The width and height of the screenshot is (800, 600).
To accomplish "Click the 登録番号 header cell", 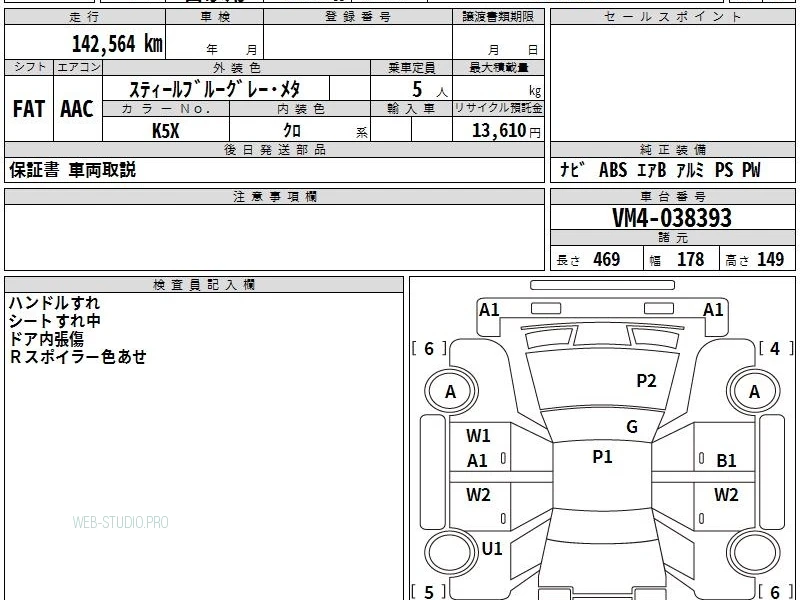I will 358,16.
